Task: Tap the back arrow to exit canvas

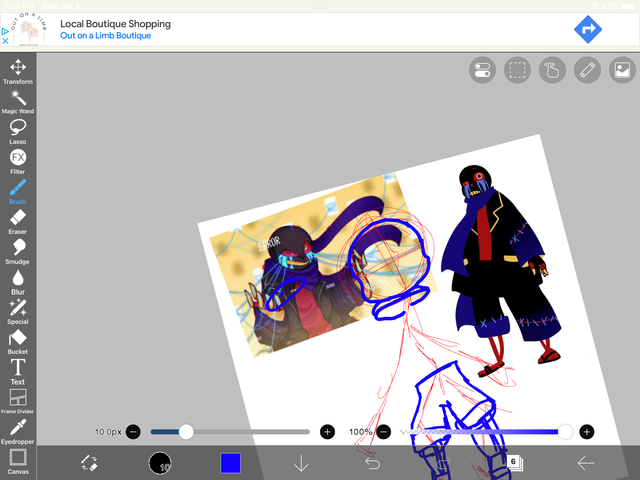Action: pos(586,463)
